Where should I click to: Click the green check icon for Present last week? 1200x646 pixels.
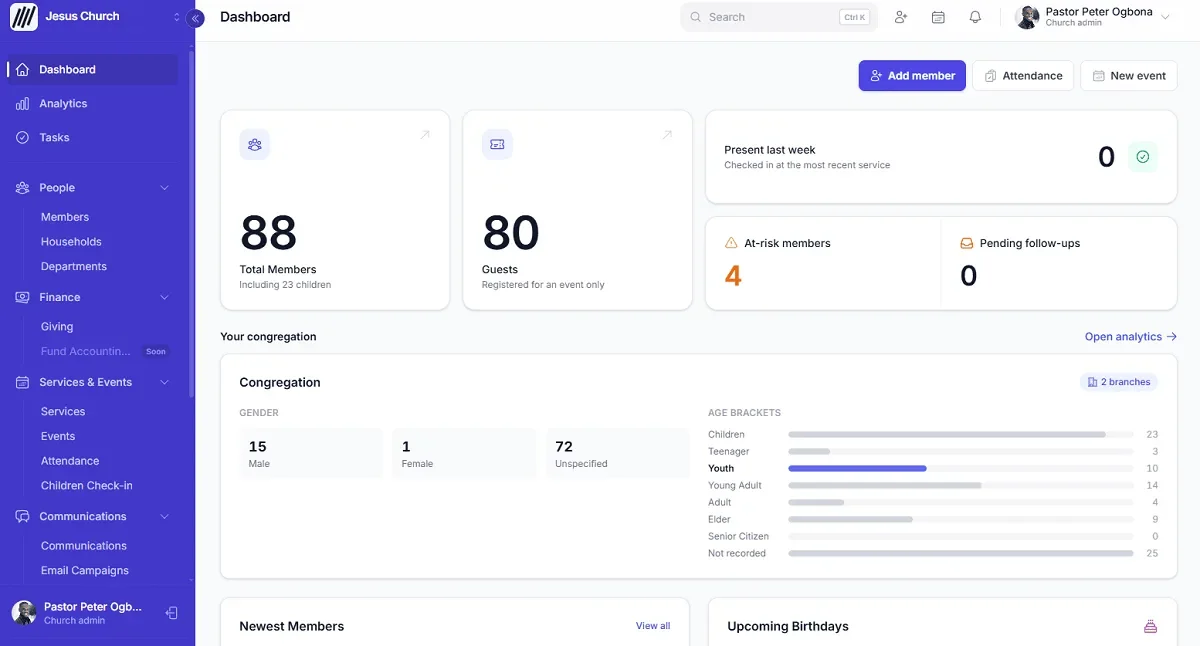[x=1143, y=157]
